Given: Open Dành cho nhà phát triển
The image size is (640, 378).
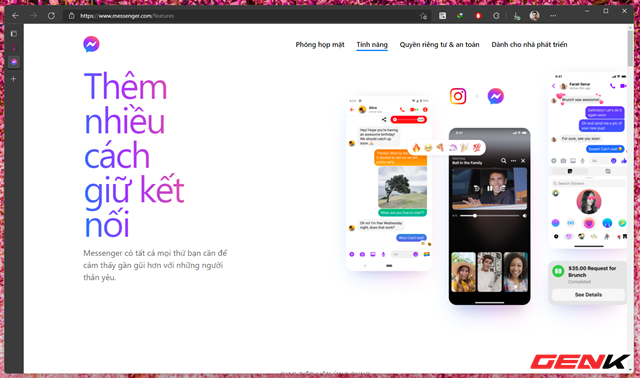Looking at the screenshot, I should coord(529,44).
